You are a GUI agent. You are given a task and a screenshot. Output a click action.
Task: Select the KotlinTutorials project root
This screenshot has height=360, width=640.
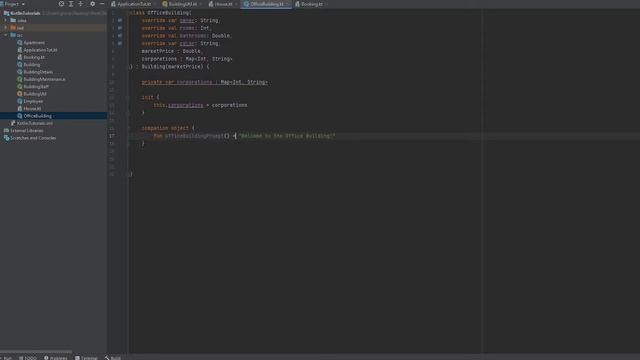[x=25, y=13]
